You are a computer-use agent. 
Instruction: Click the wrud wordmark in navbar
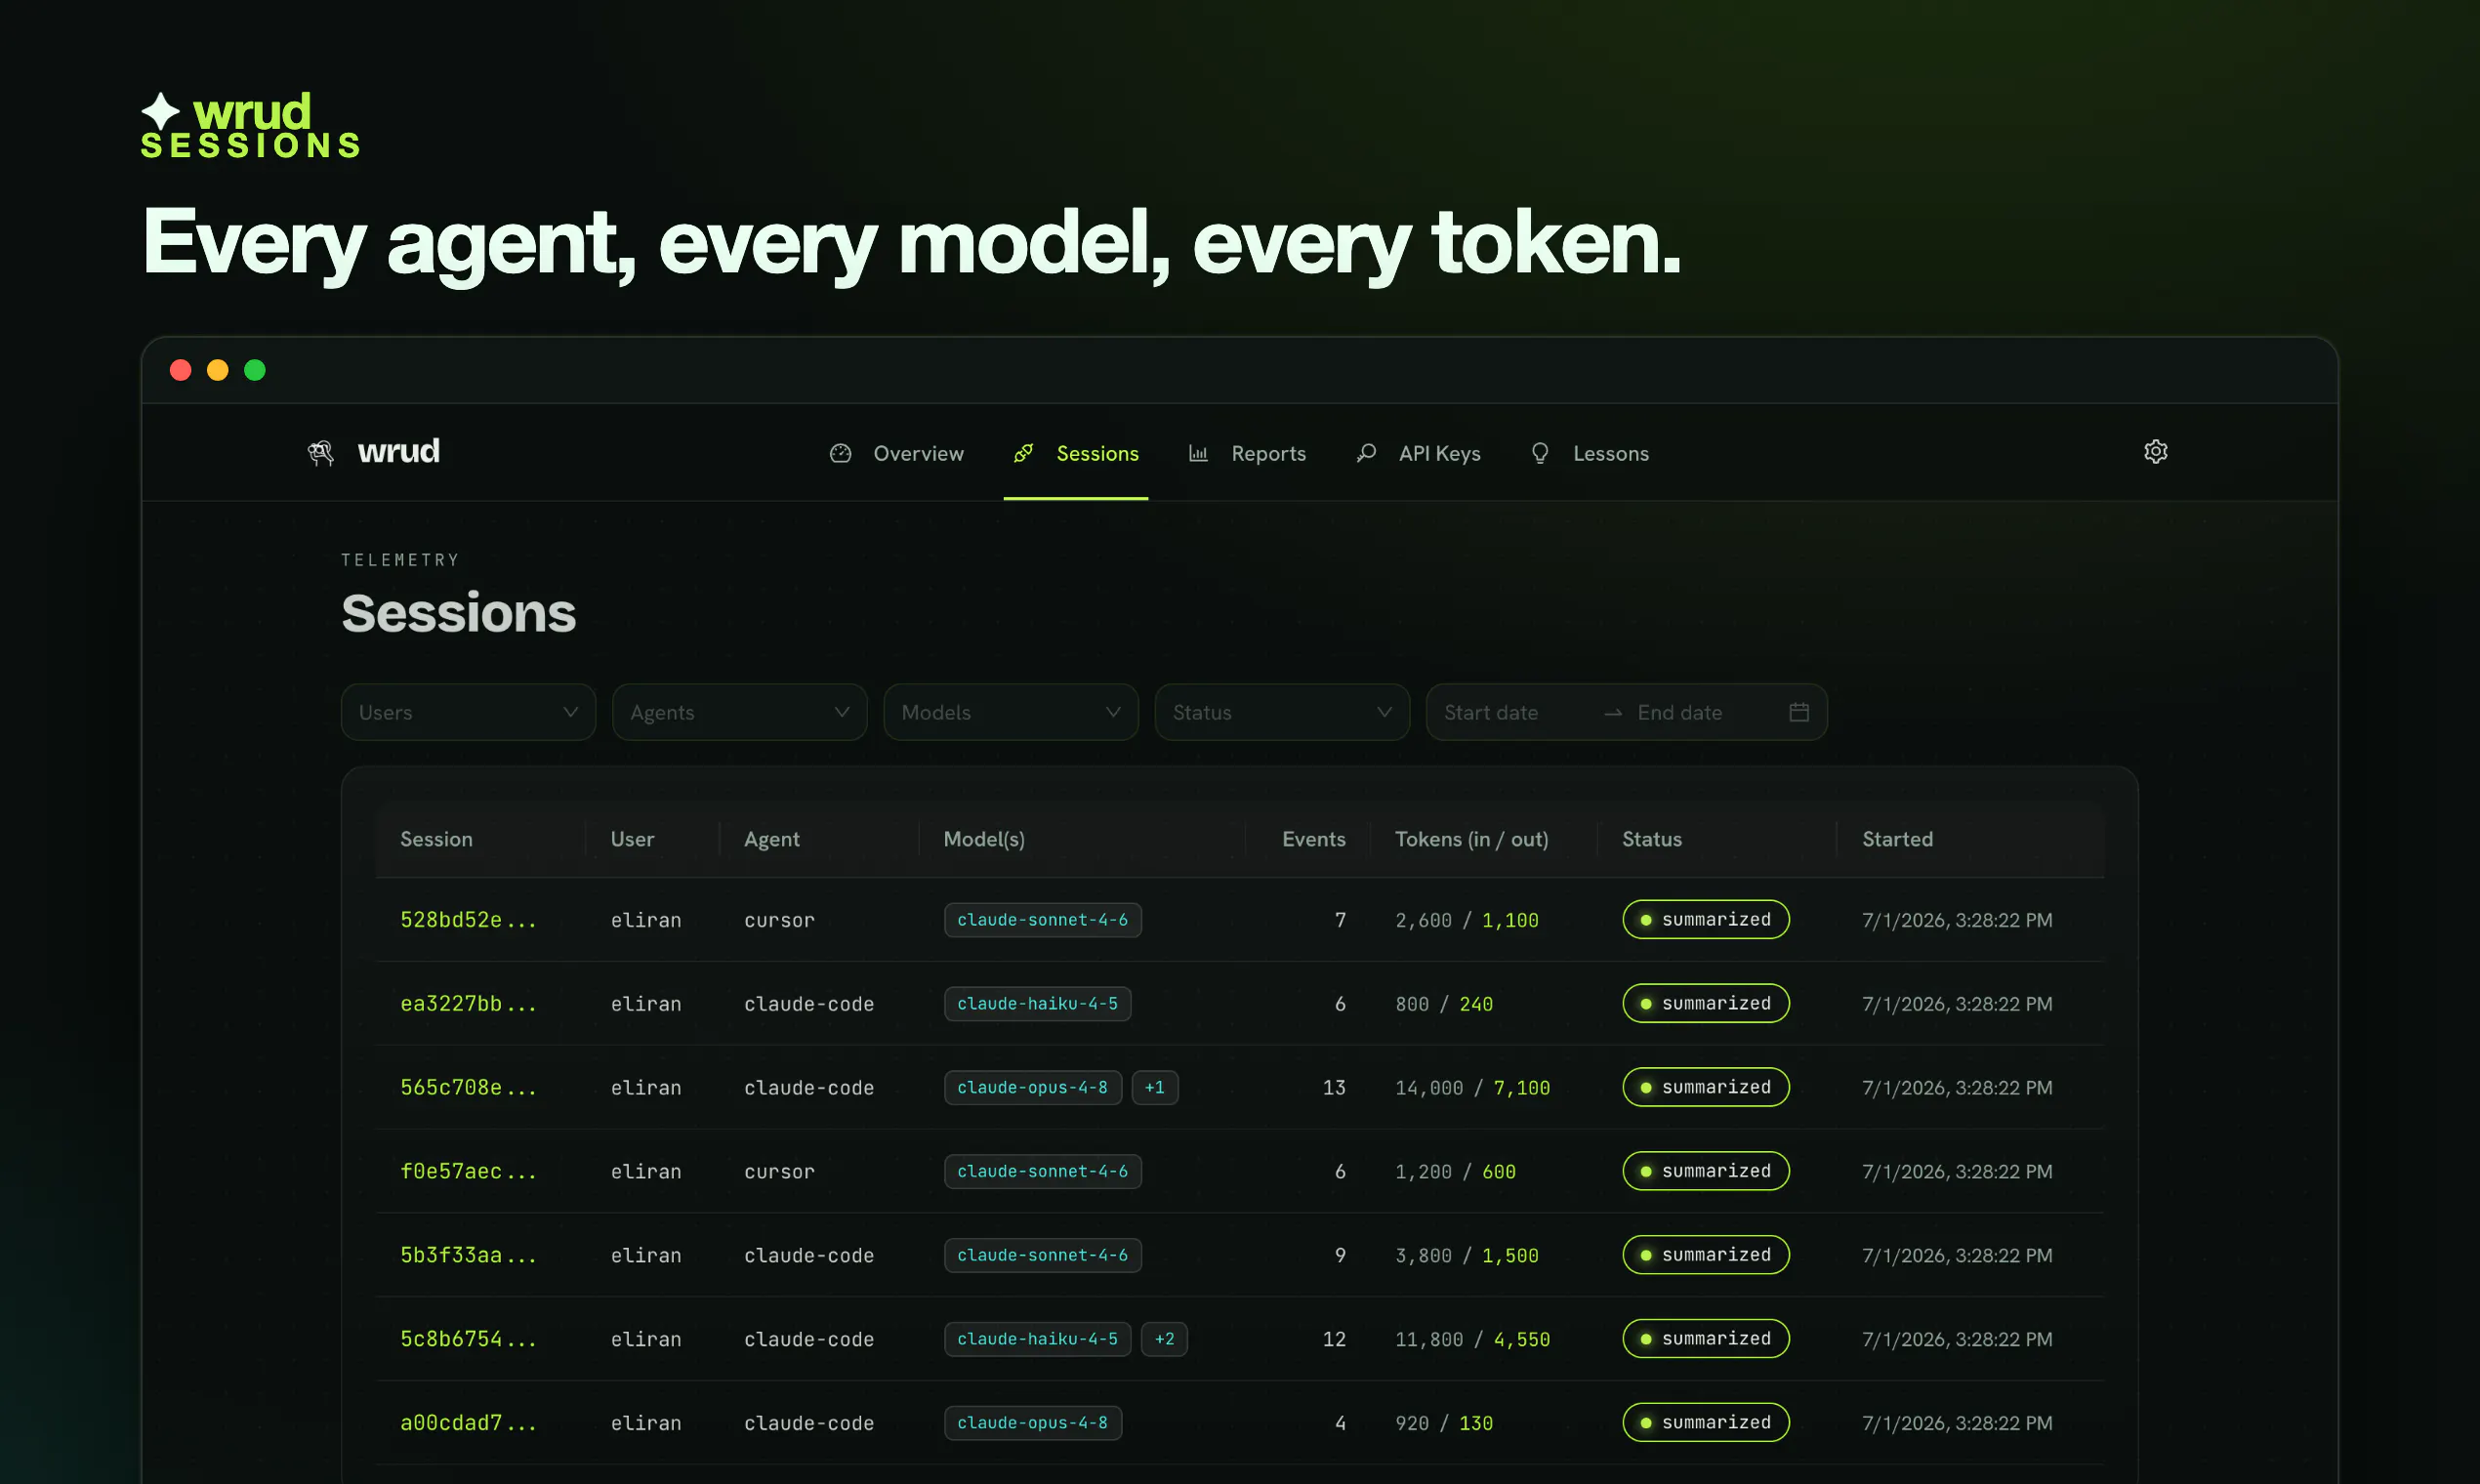point(399,451)
